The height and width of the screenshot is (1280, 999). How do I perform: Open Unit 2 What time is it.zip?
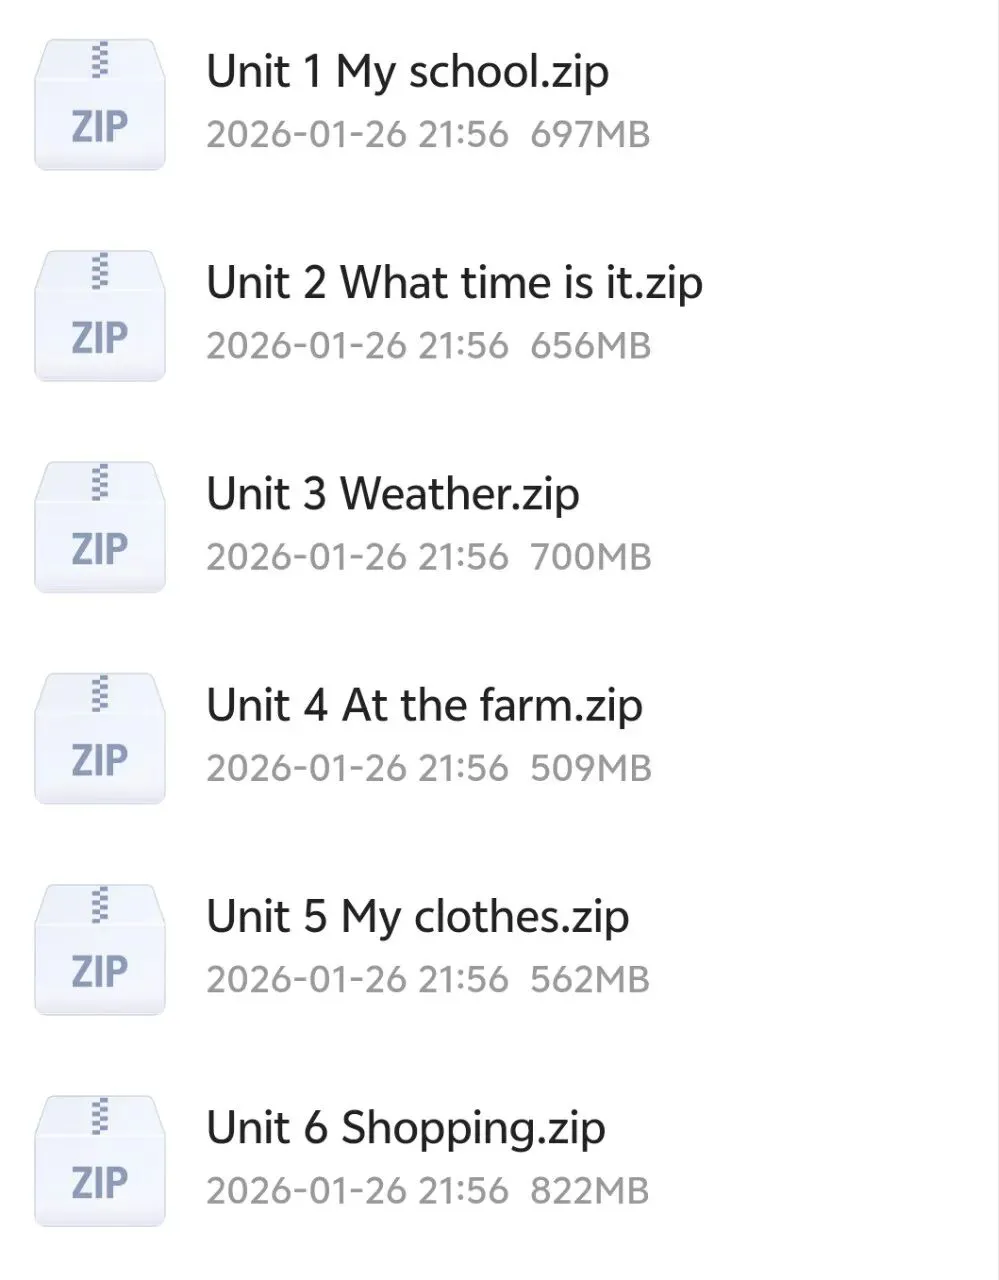(454, 283)
